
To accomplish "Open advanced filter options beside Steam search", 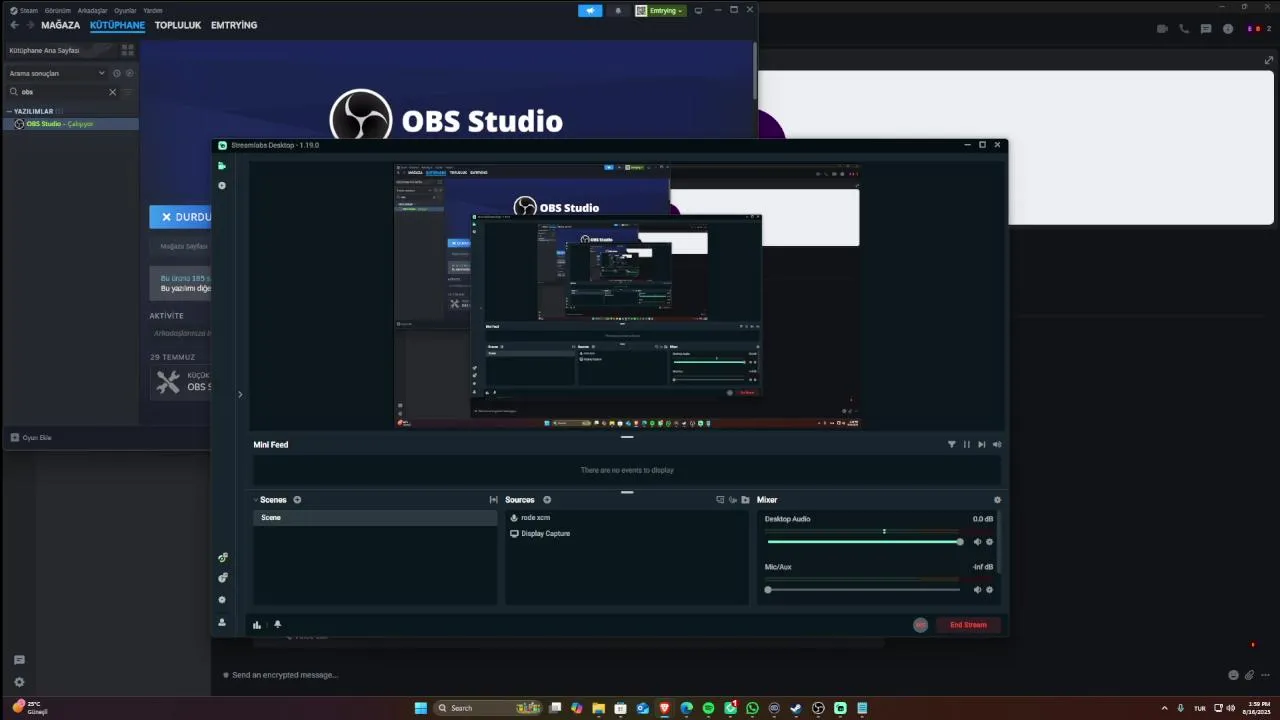I will 127,92.
